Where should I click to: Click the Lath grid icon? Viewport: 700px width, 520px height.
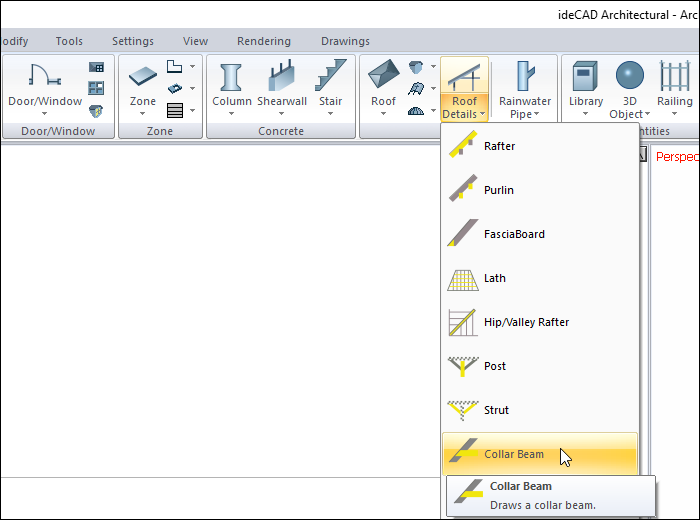[460, 279]
